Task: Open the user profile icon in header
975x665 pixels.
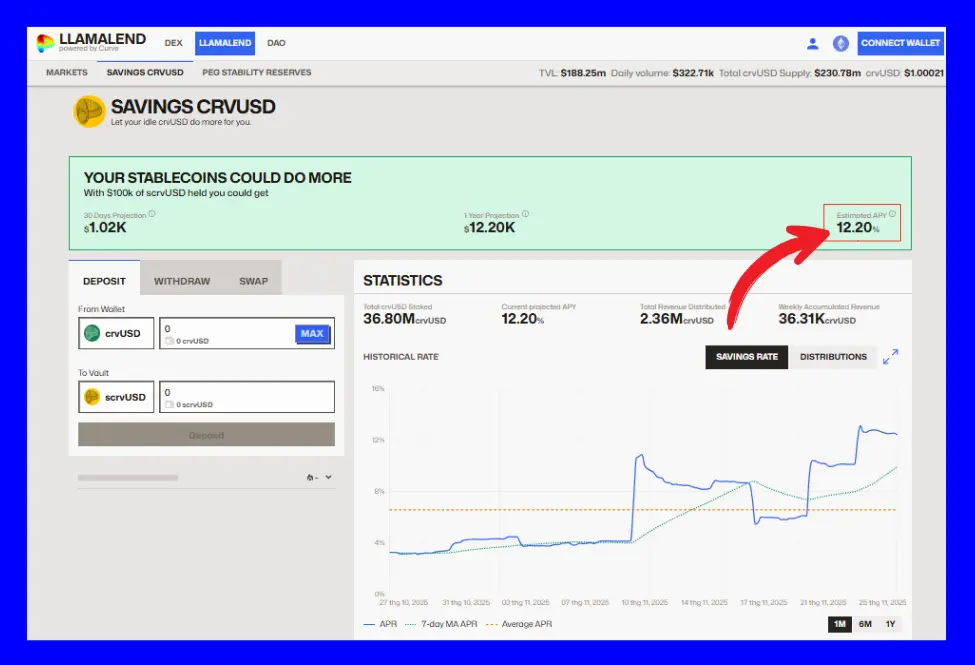Action: 813,43
